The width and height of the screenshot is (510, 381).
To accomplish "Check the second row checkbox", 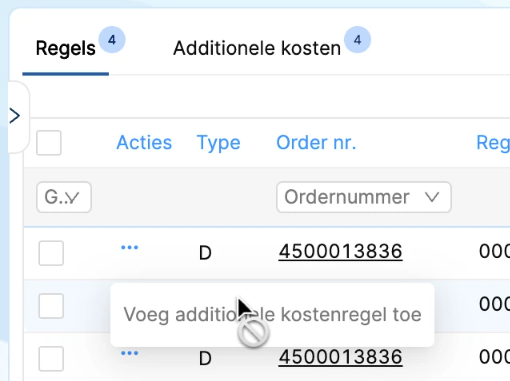I will 51,306.
